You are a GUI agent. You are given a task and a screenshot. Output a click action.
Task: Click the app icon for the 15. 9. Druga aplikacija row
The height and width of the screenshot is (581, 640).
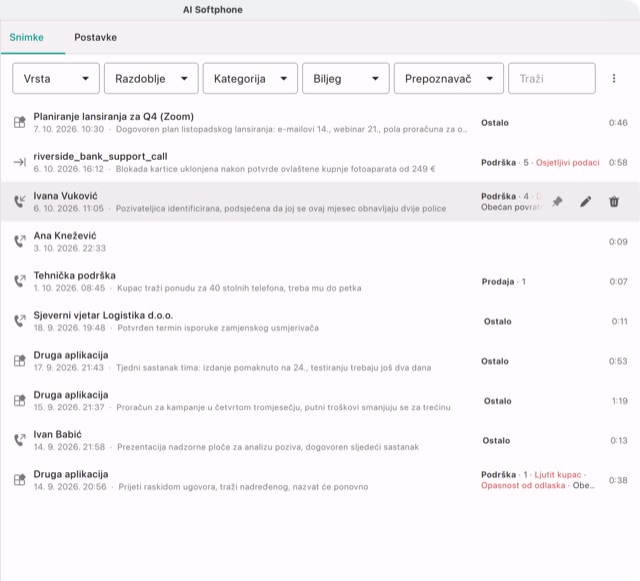point(20,401)
